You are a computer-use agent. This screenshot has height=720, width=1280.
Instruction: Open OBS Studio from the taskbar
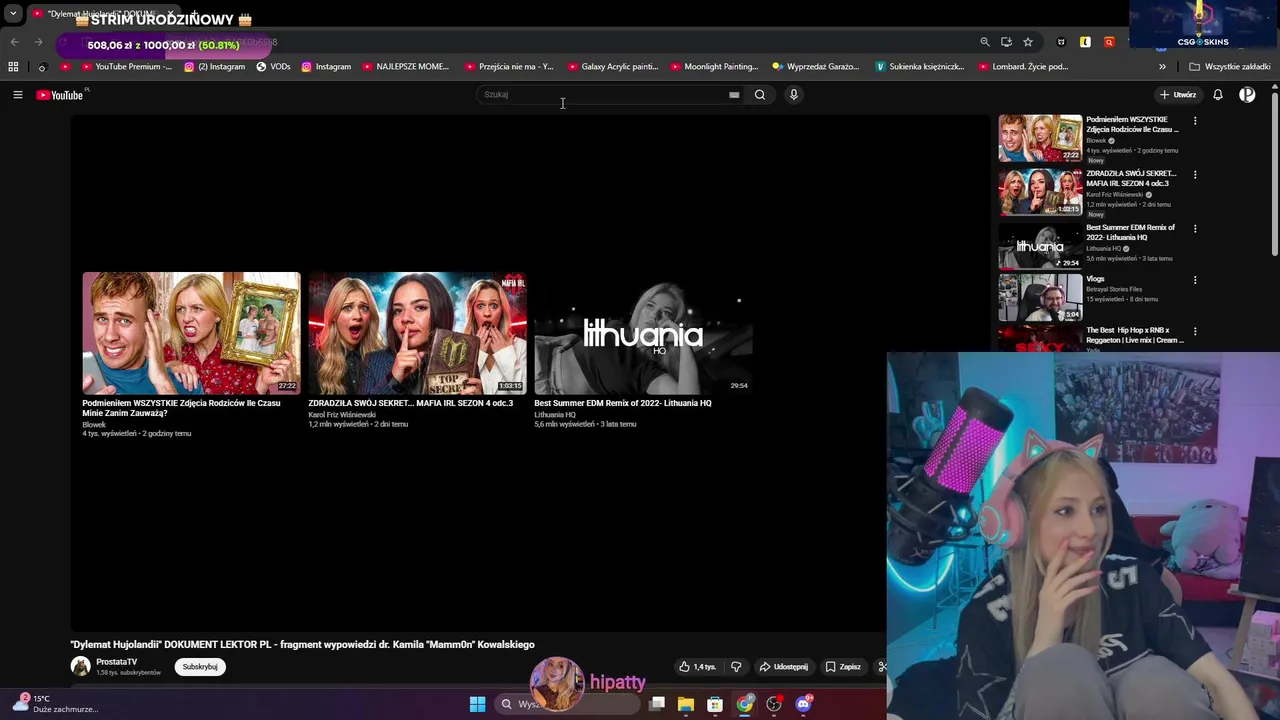774,704
